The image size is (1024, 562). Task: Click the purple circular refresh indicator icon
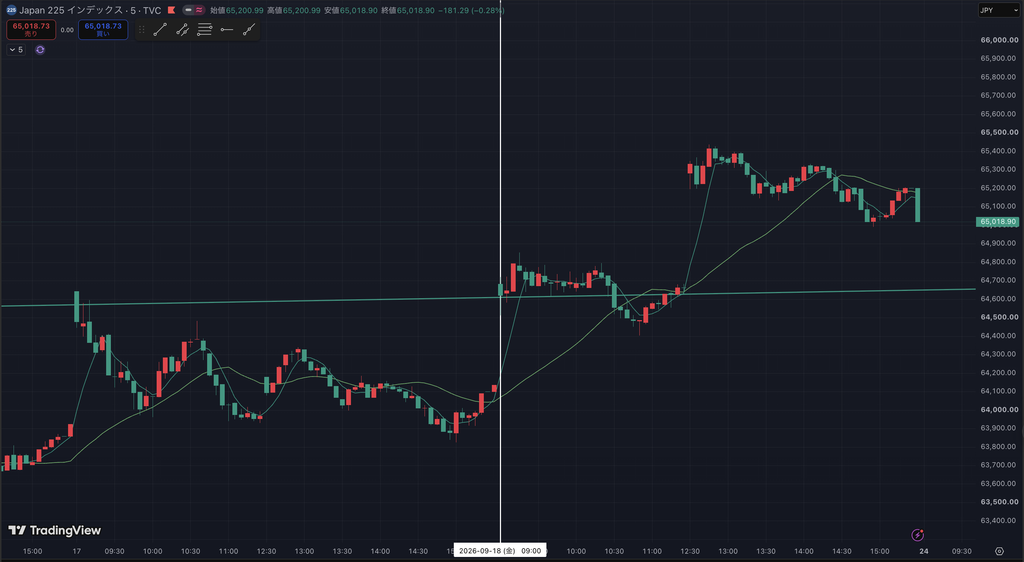click(40, 50)
